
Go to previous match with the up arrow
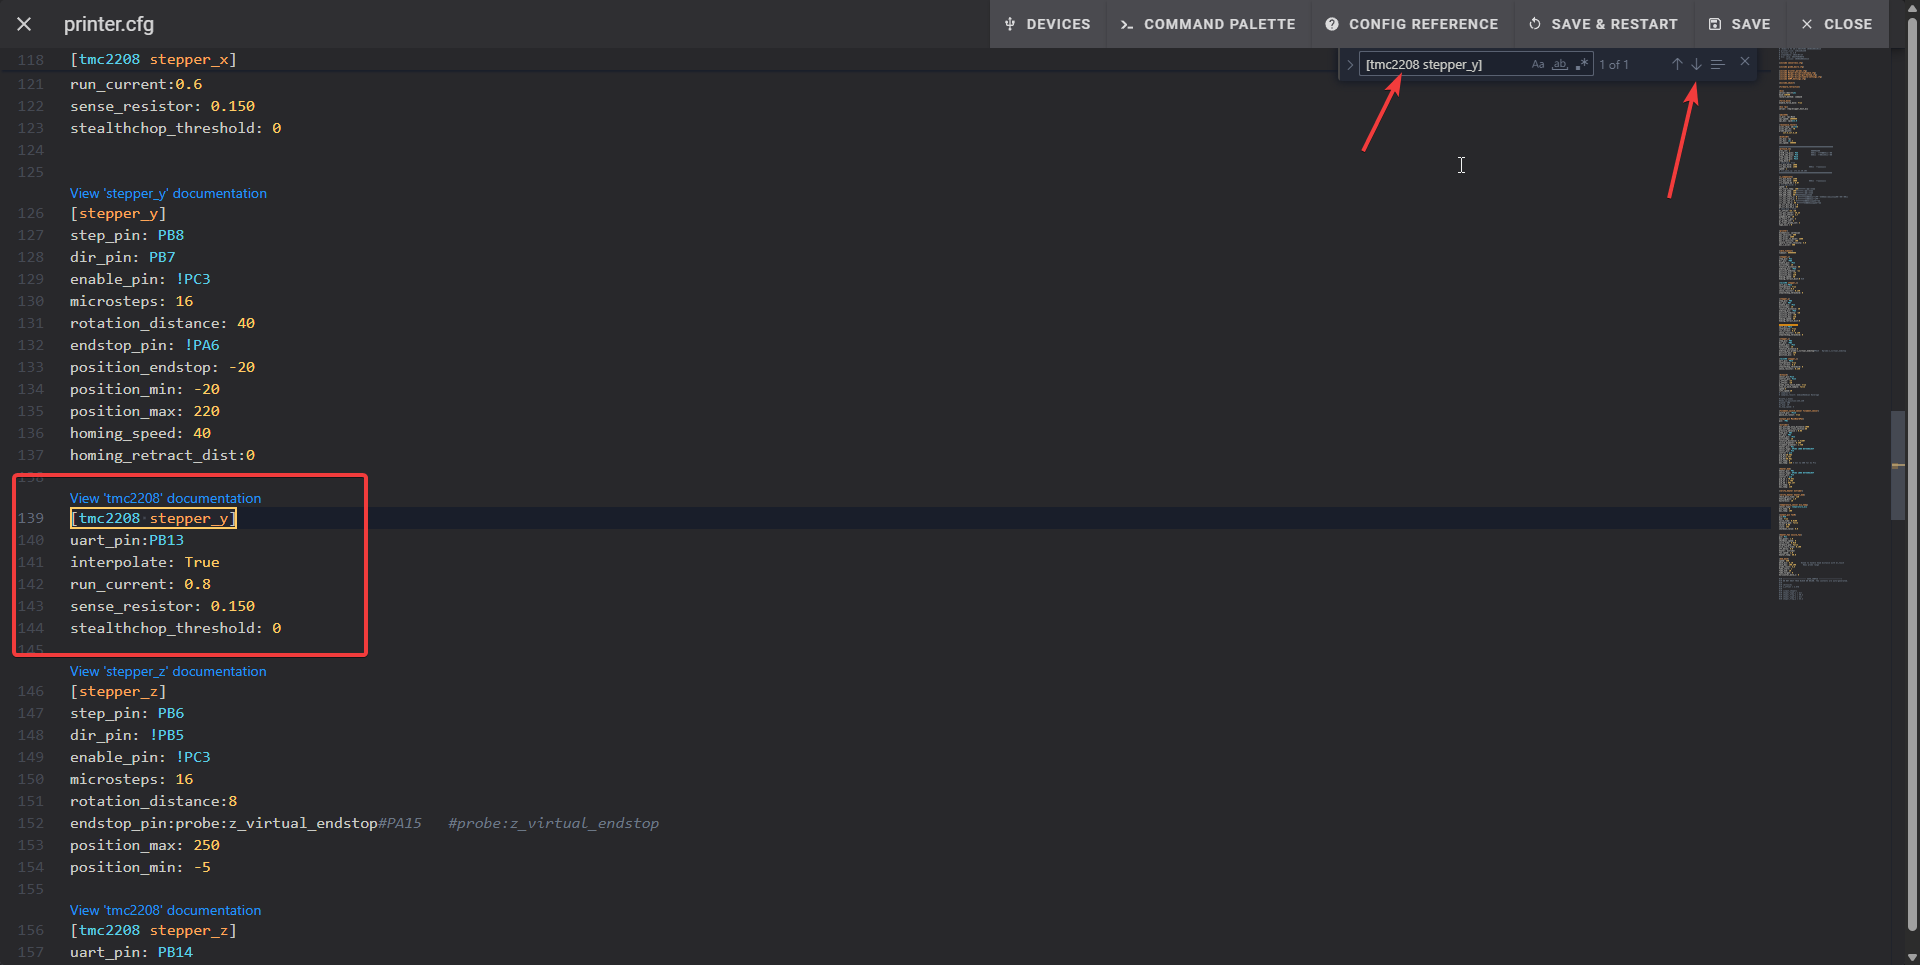click(x=1677, y=64)
